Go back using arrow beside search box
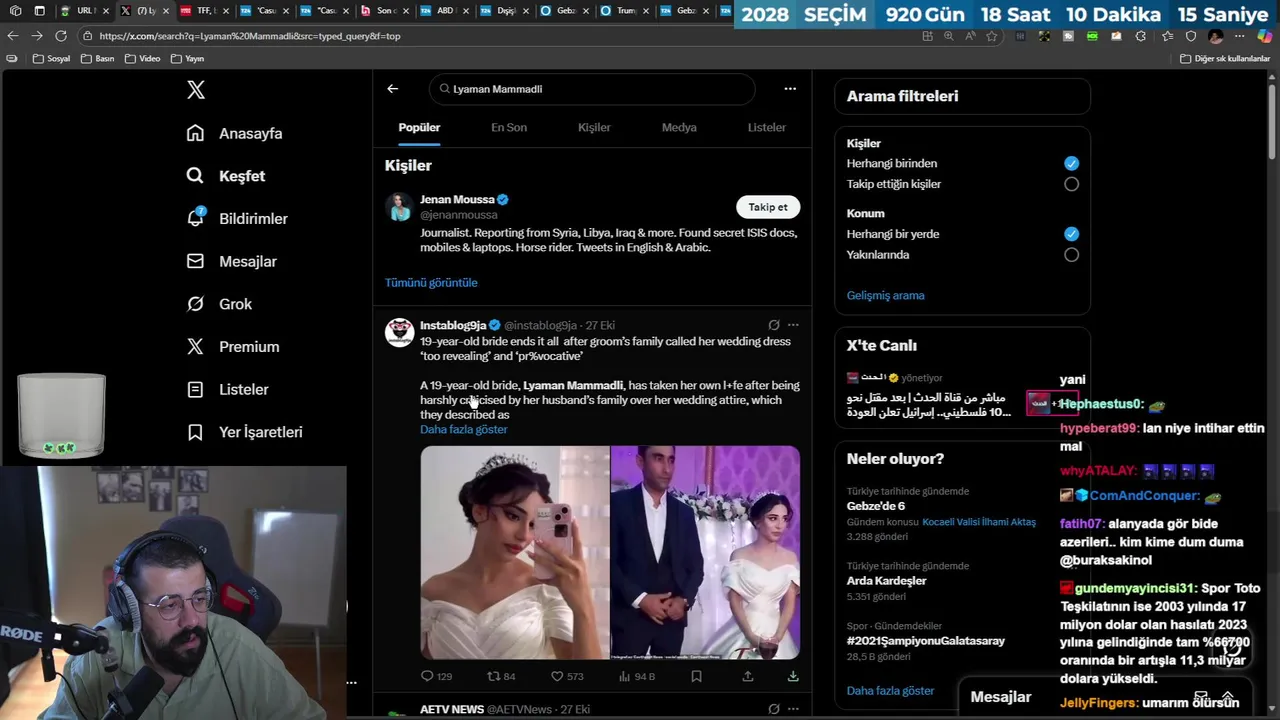The image size is (1280, 720). [392, 89]
